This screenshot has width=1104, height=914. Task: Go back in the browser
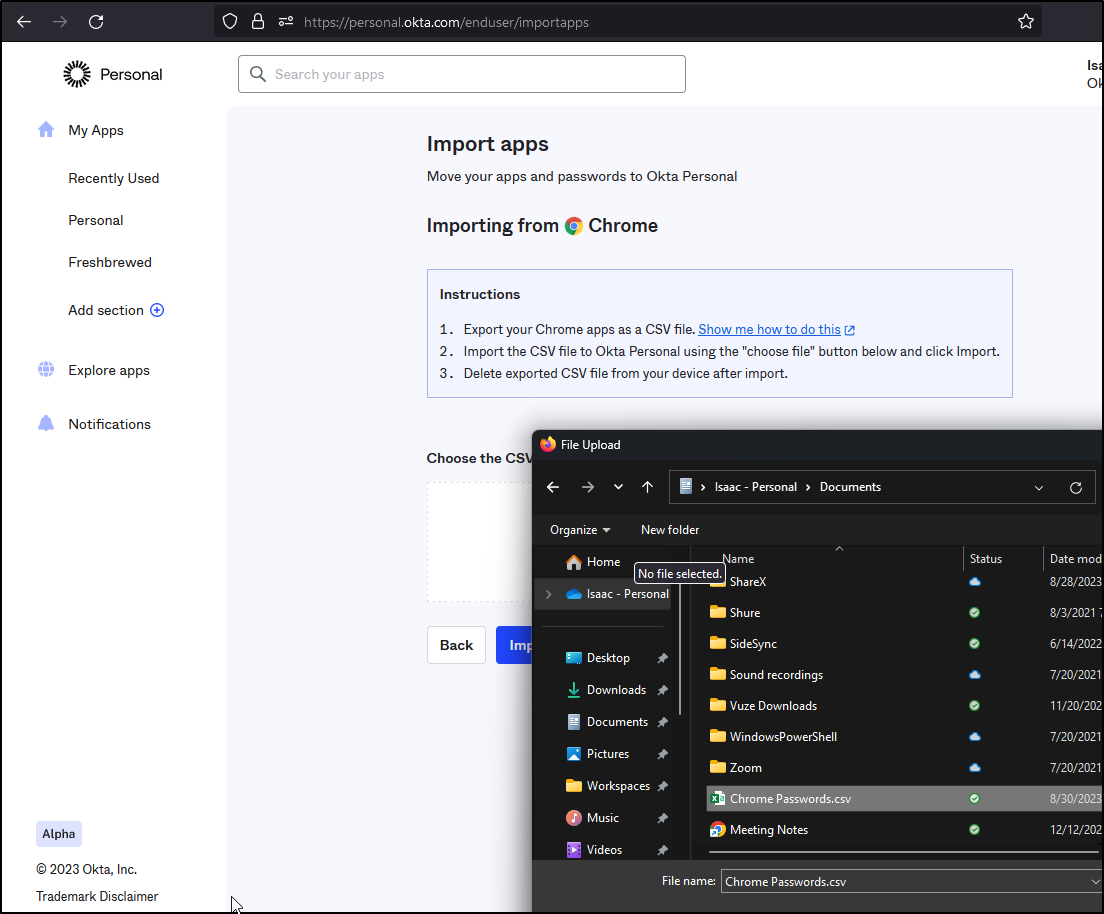pos(24,22)
